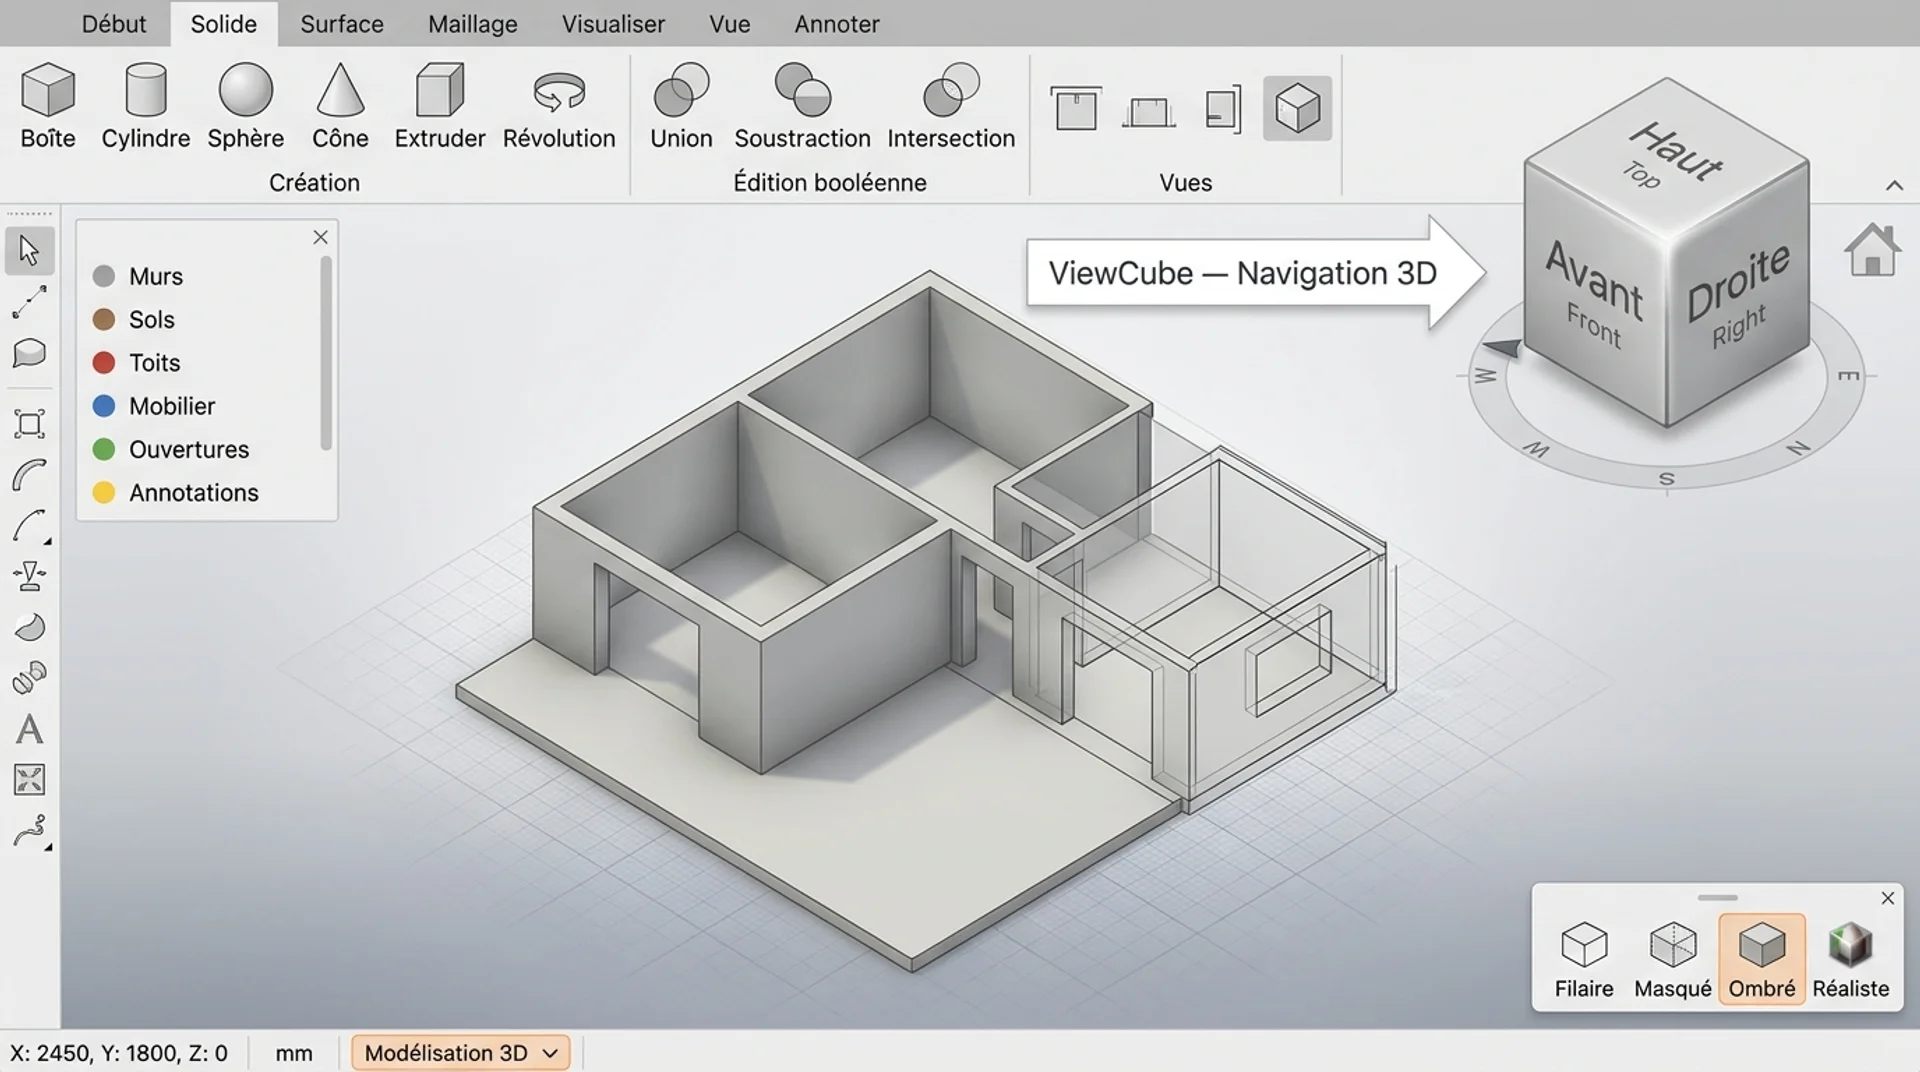Image resolution: width=1920 pixels, height=1072 pixels.
Task: Switch to side view in Vues group
Action: (x=1223, y=109)
